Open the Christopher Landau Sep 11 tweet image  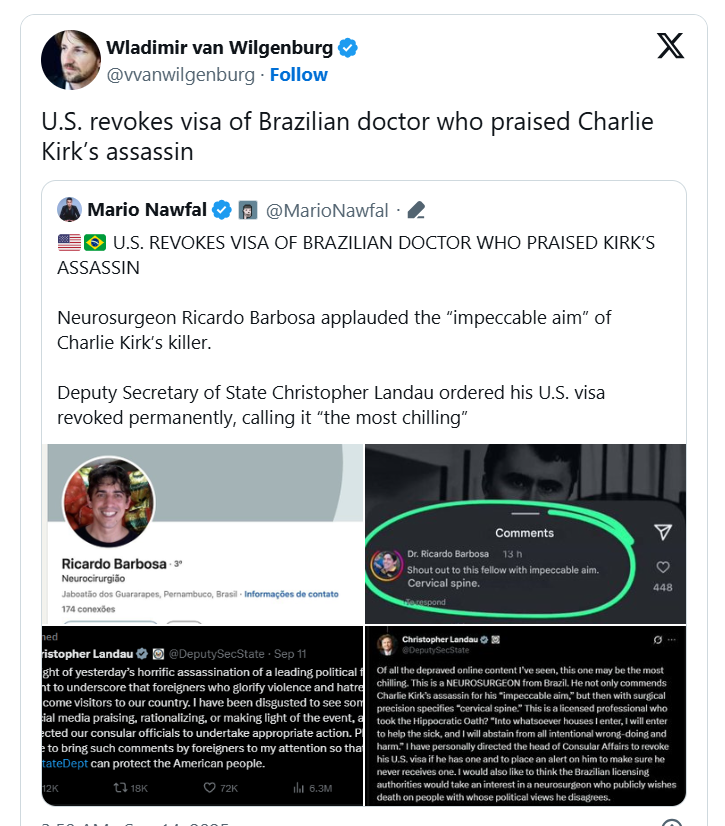pyautogui.click(x=203, y=716)
